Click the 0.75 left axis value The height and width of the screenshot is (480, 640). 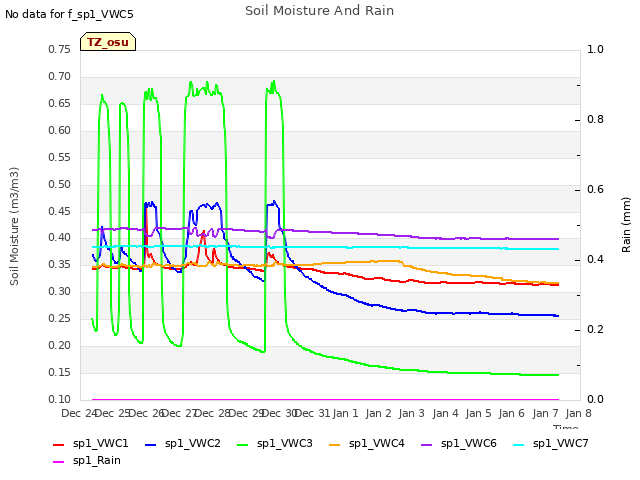60,49
